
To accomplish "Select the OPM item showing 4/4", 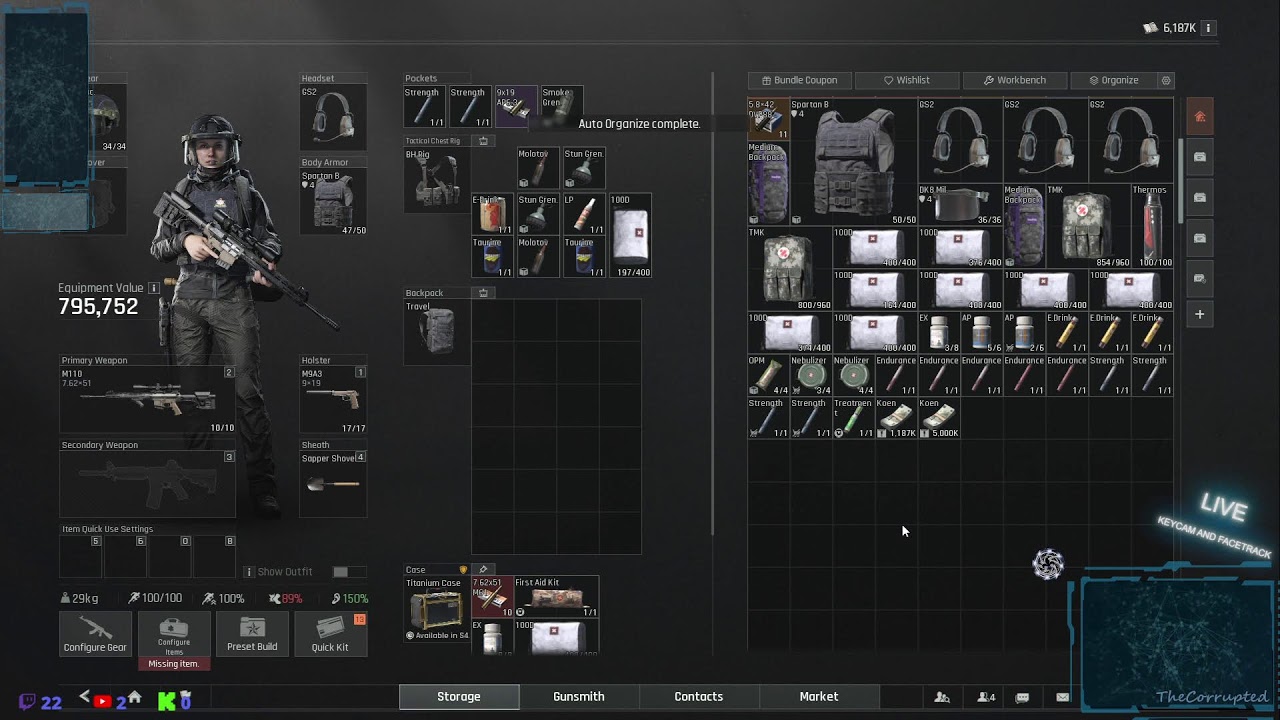I will pyautogui.click(x=769, y=375).
